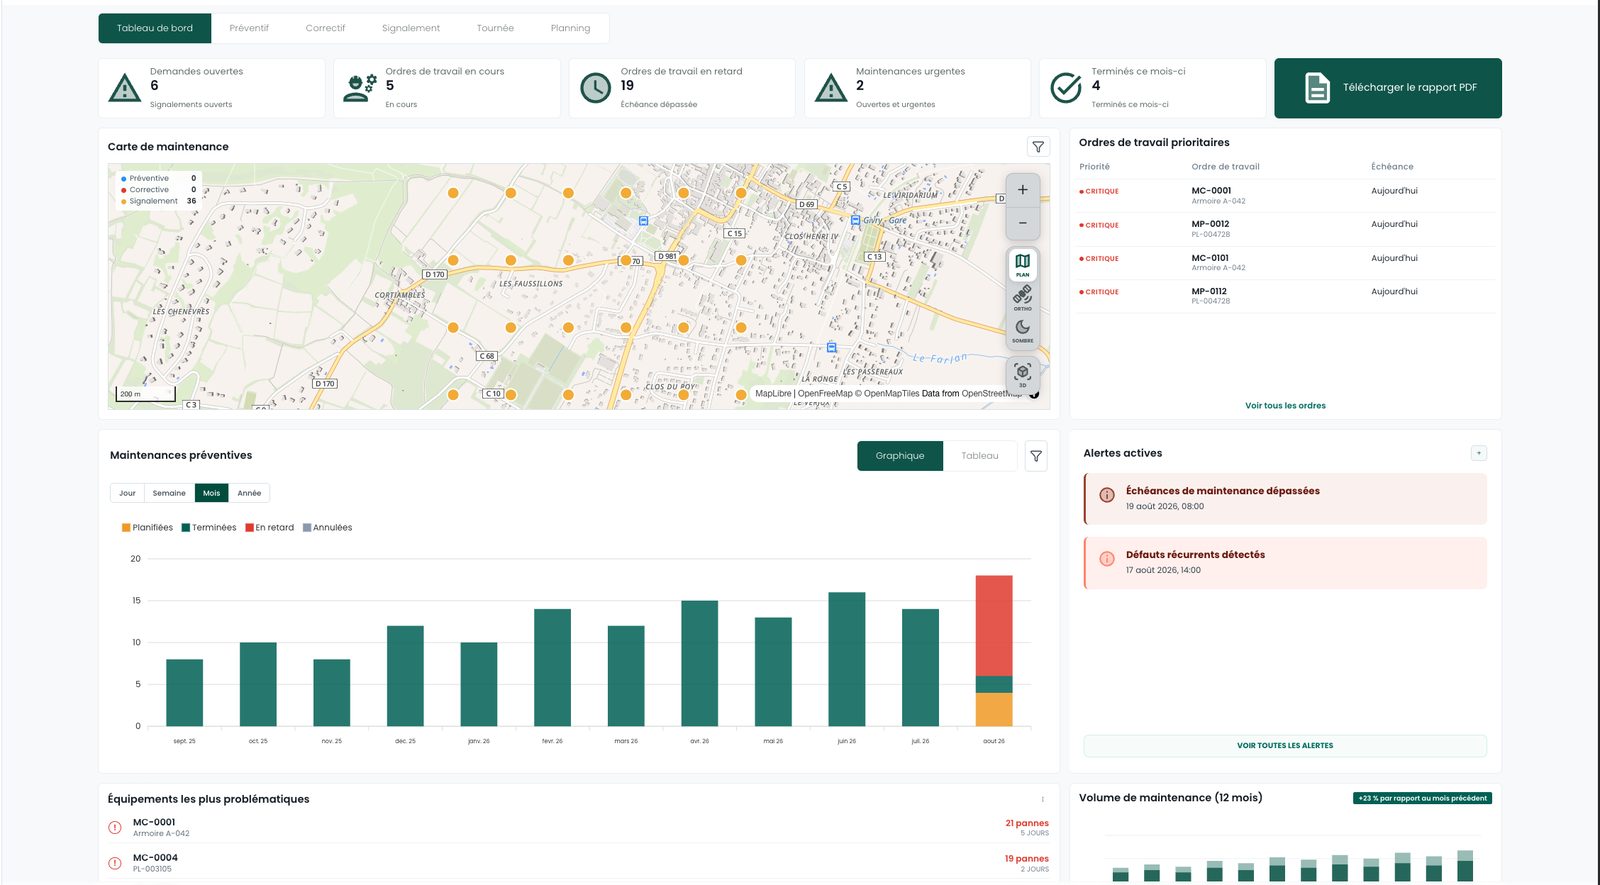The image size is (1600, 885).
Task: Click the red En retard legend swatch
Action: coord(249,528)
